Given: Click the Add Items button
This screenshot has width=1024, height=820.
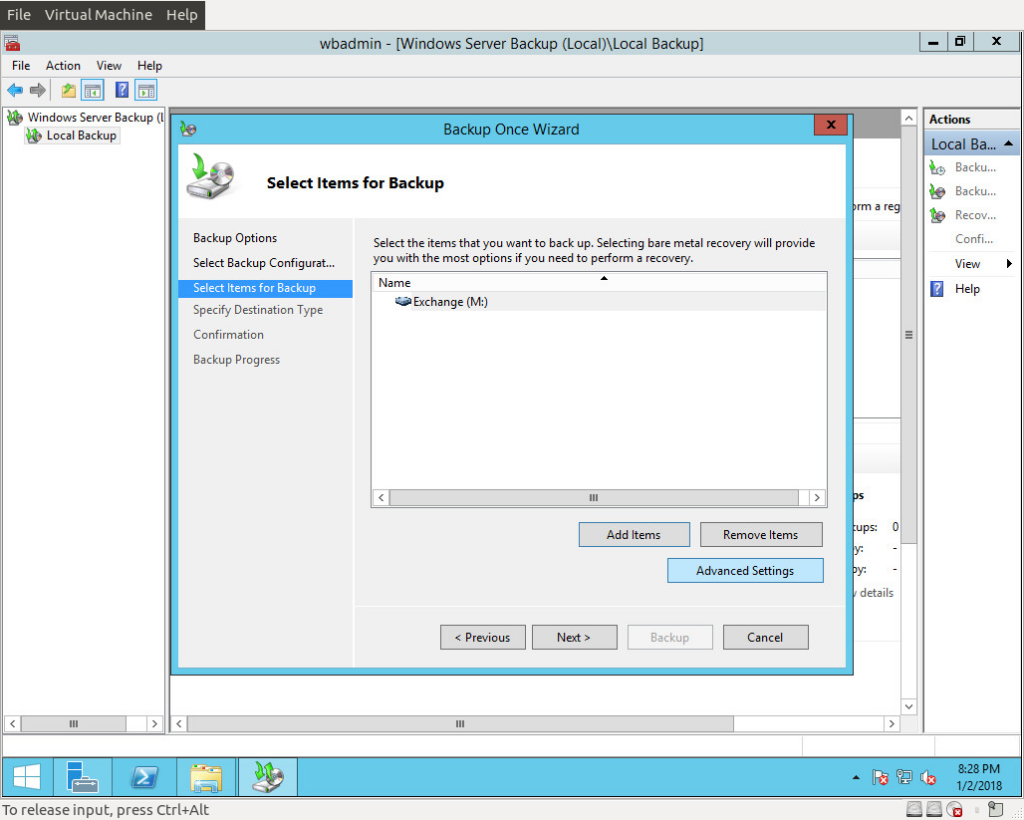Looking at the screenshot, I should 633,535.
